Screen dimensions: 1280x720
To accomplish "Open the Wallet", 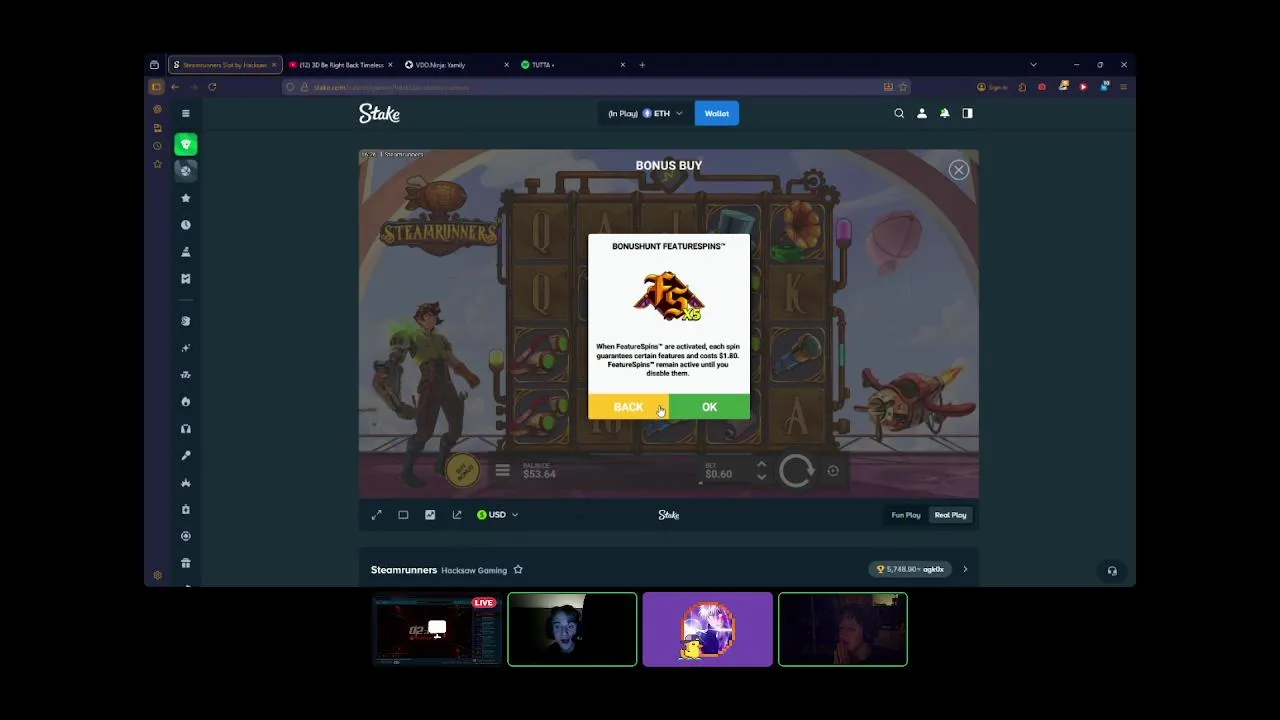I will point(717,114).
